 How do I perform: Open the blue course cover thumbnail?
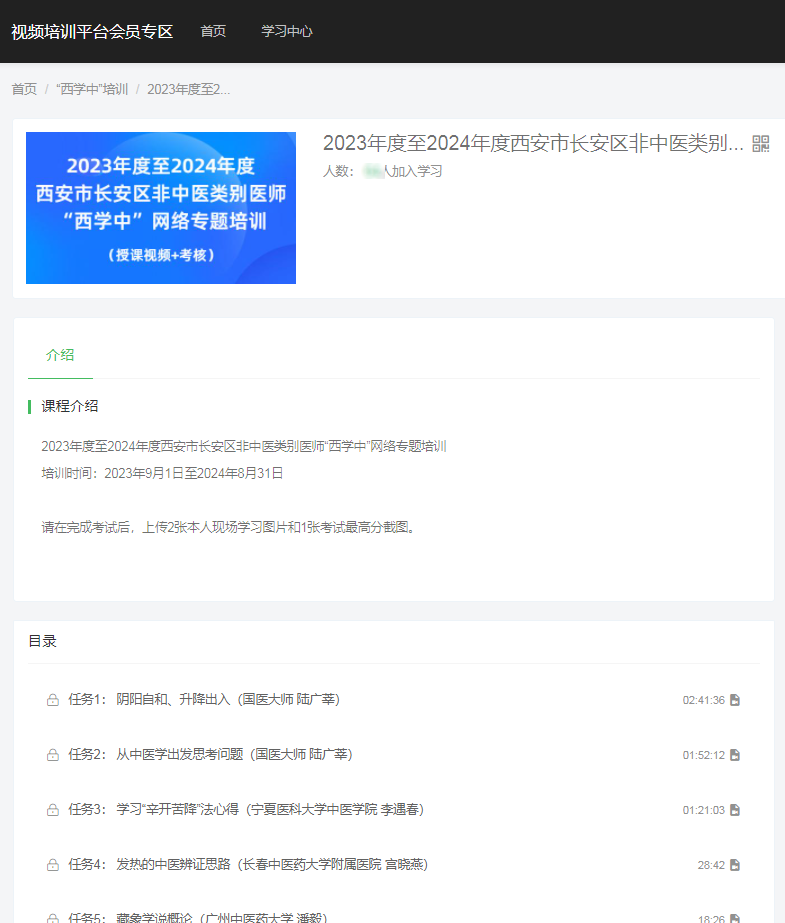pyautogui.click(x=161, y=208)
